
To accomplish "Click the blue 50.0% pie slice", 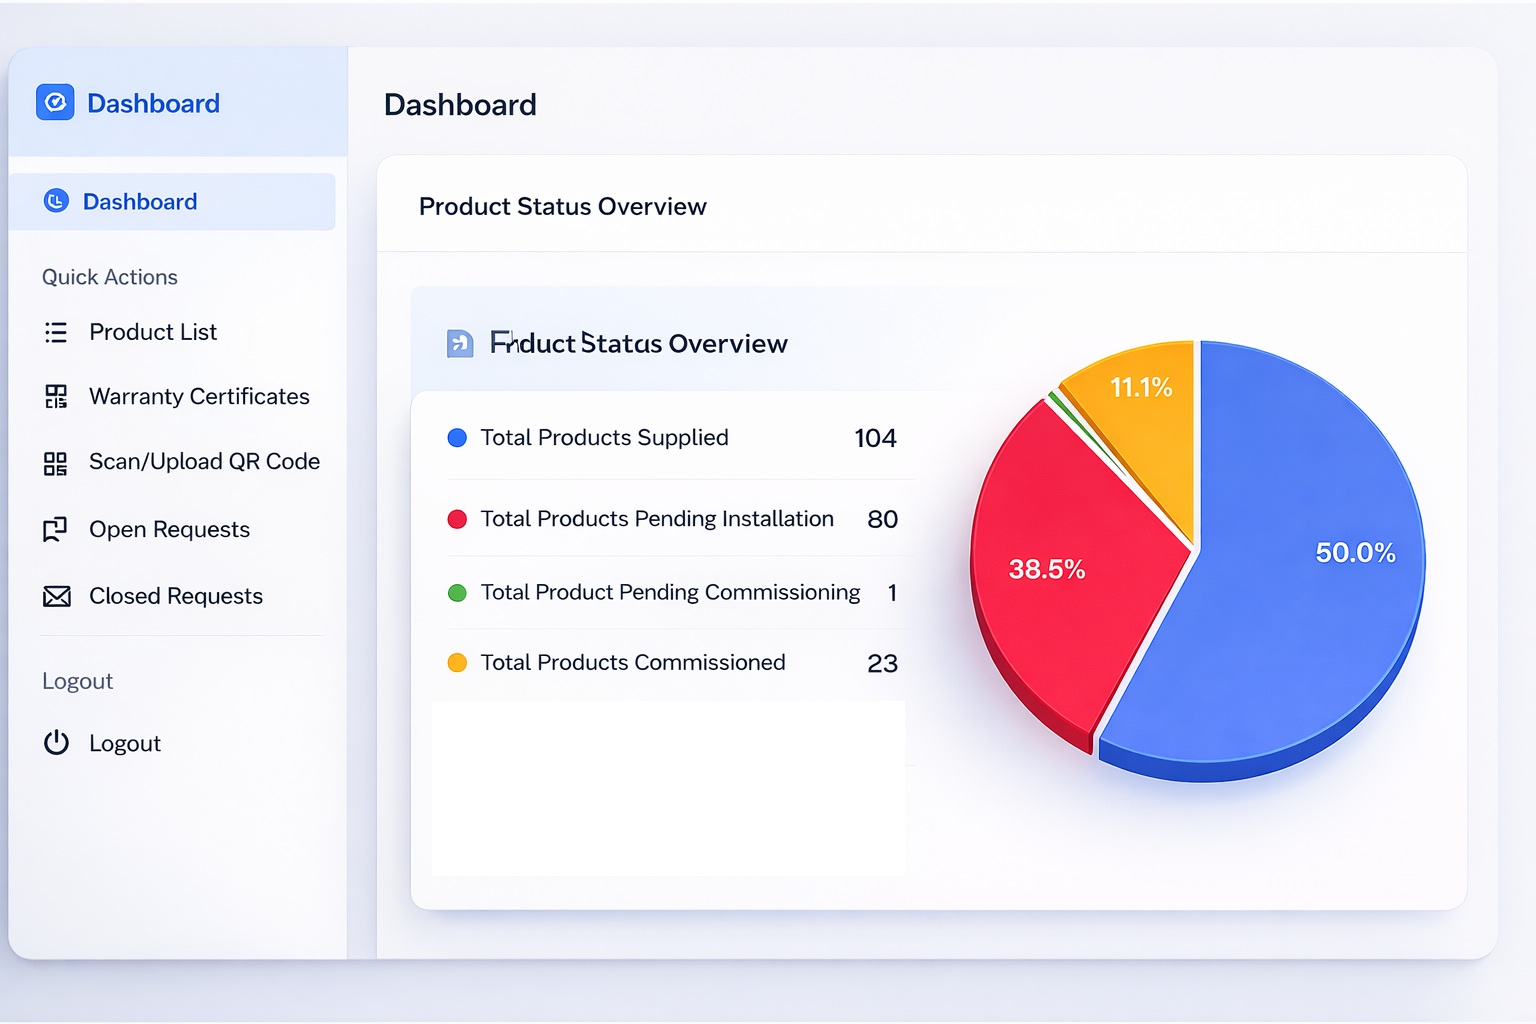I will click(x=1300, y=580).
